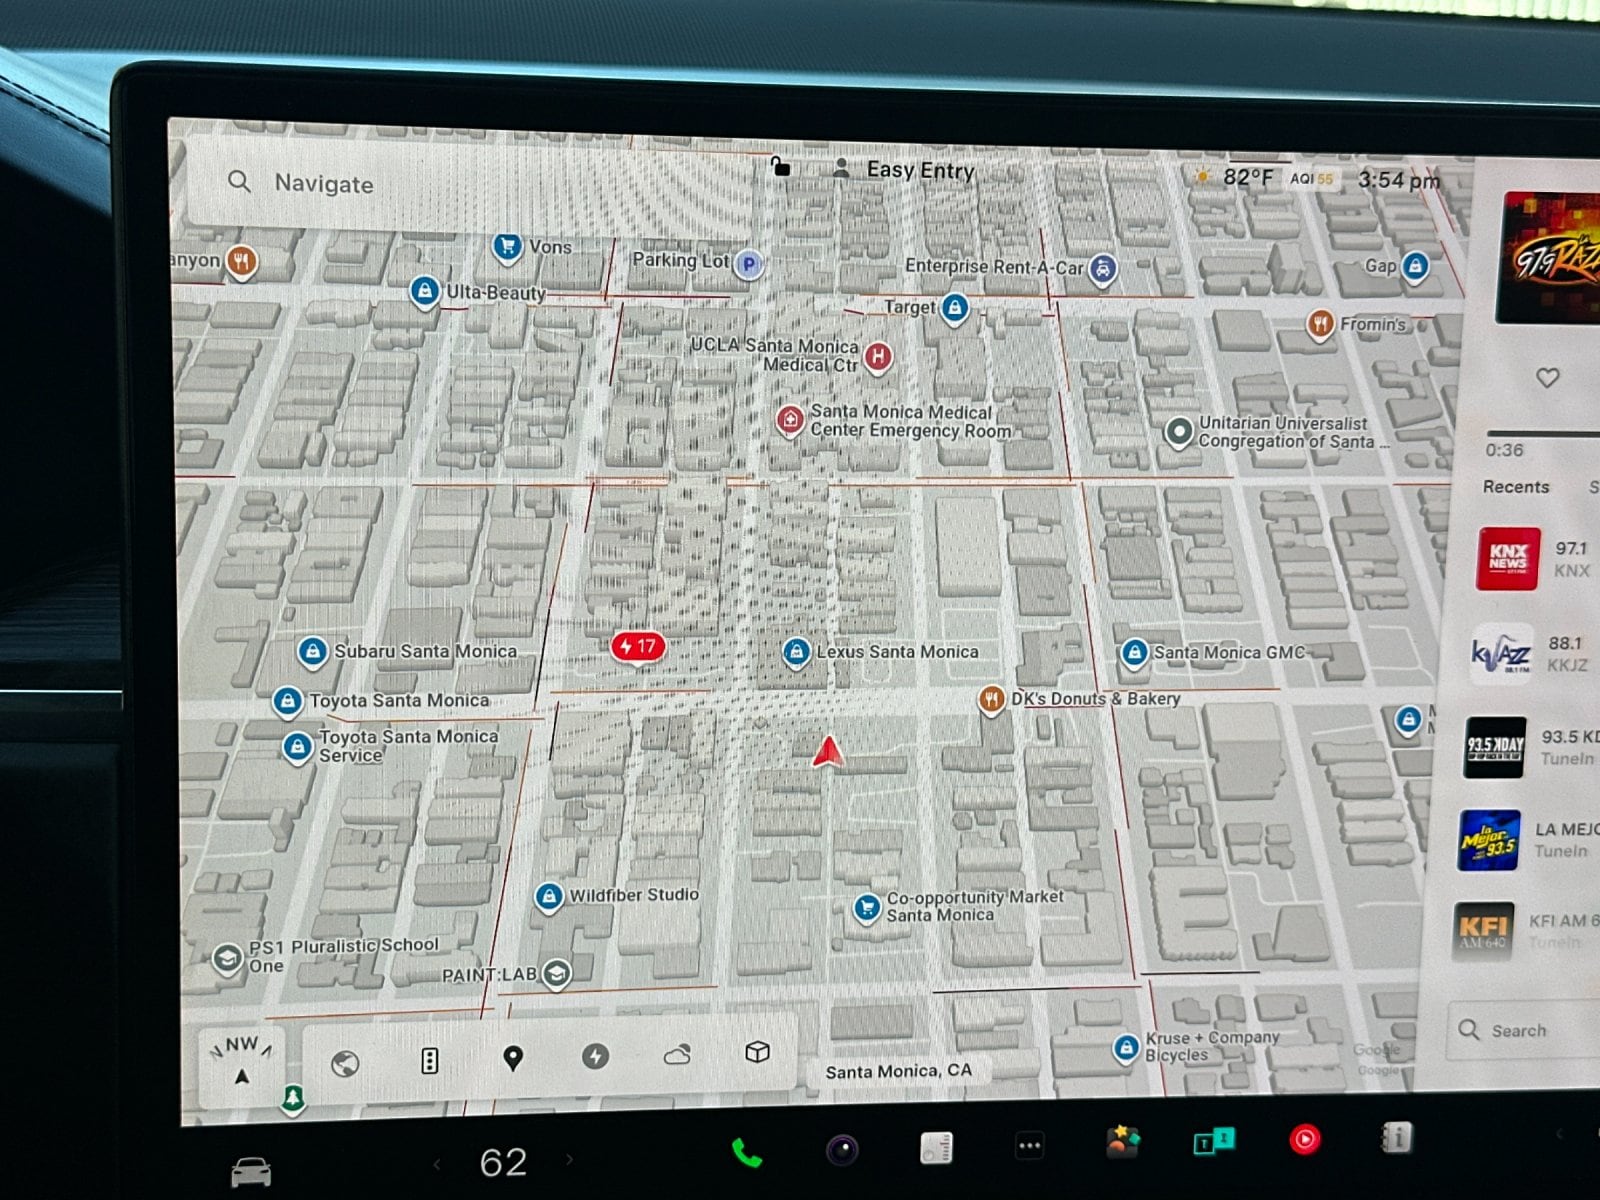Toggle the weather overlay cloud icon
This screenshot has width=1600, height=1200.
[x=677, y=1054]
